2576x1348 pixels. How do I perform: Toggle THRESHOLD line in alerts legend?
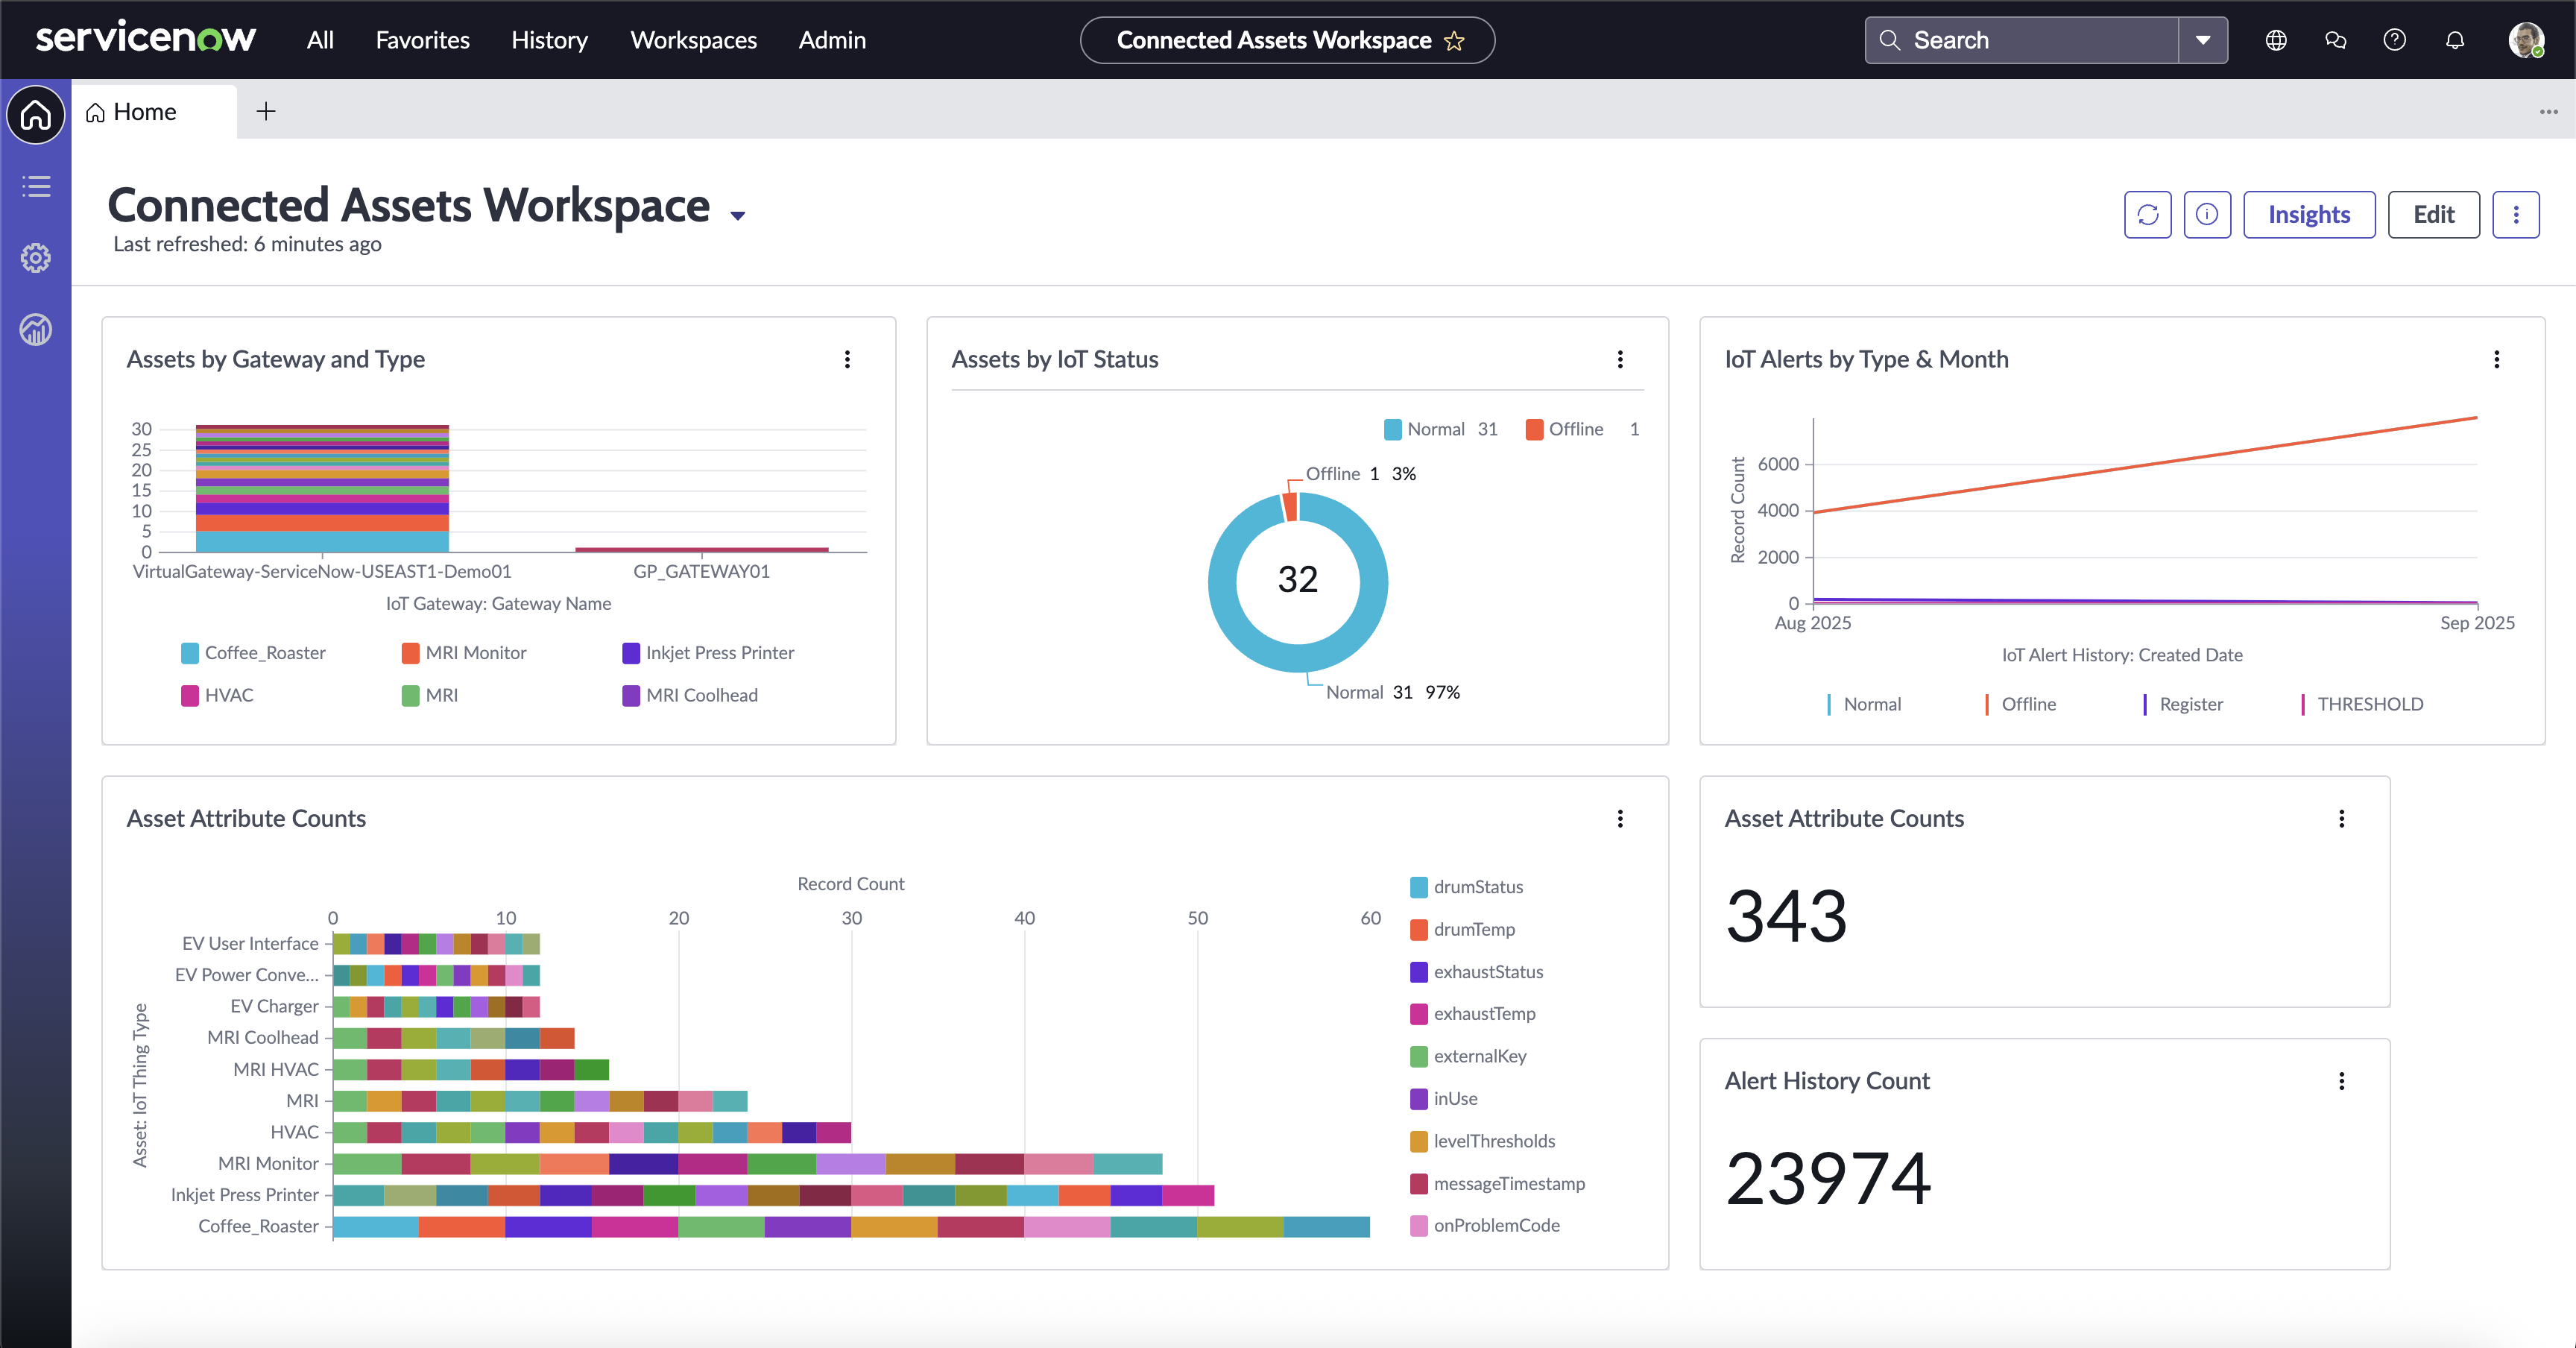[2361, 704]
